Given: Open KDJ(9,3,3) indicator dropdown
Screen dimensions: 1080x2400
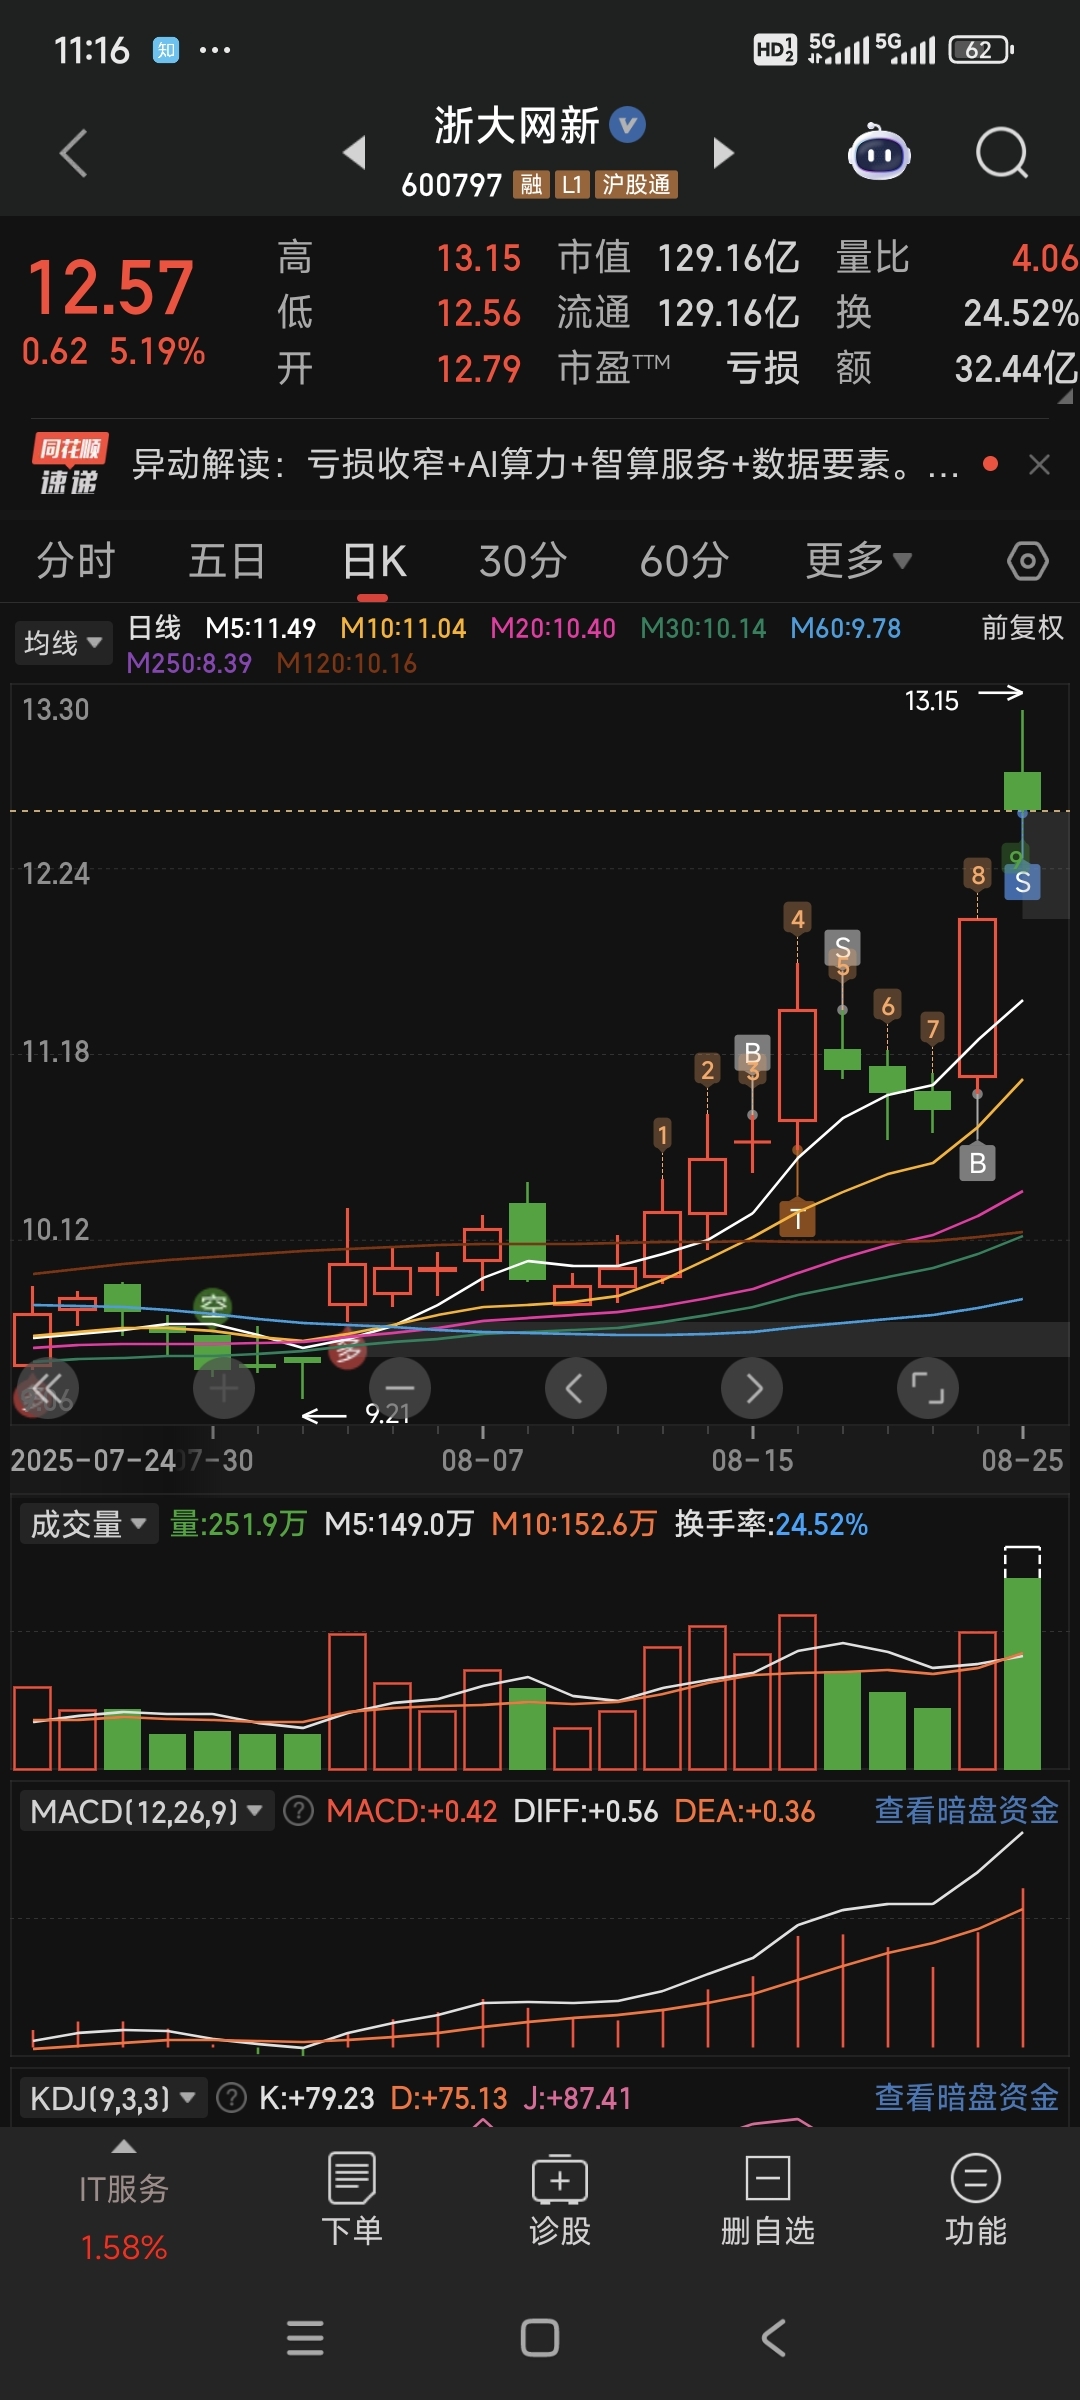Looking at the screenshot, I should pos(113,2097).
